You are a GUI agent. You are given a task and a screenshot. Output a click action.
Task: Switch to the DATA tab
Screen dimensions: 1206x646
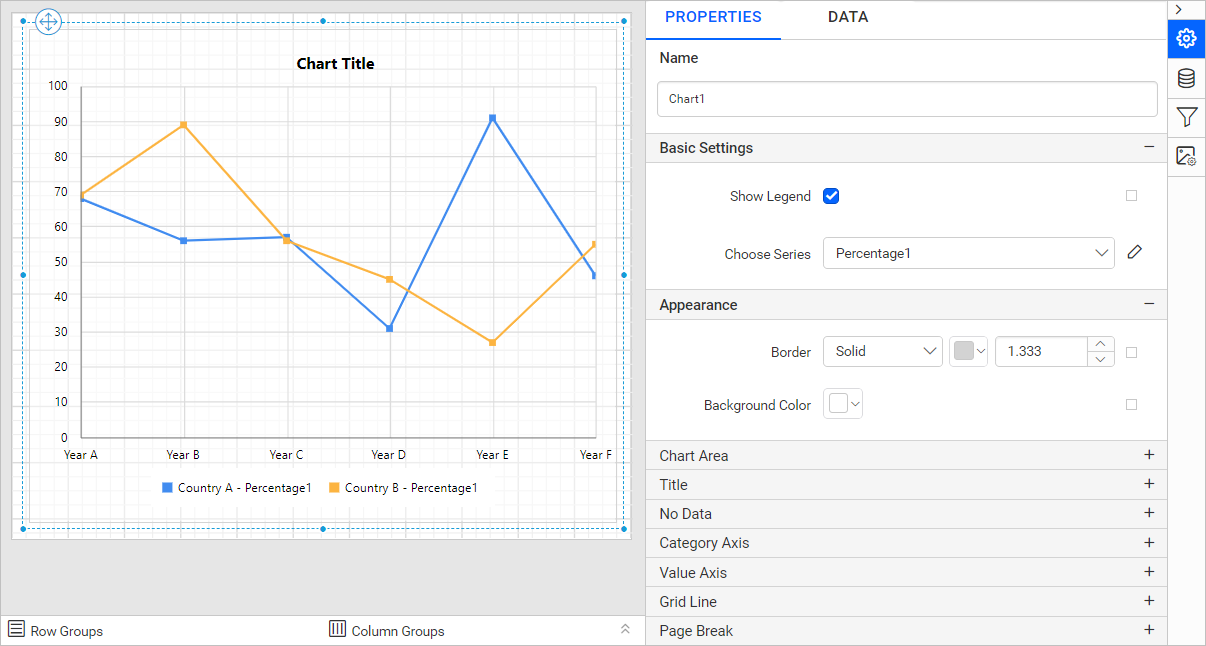point(848,17)
